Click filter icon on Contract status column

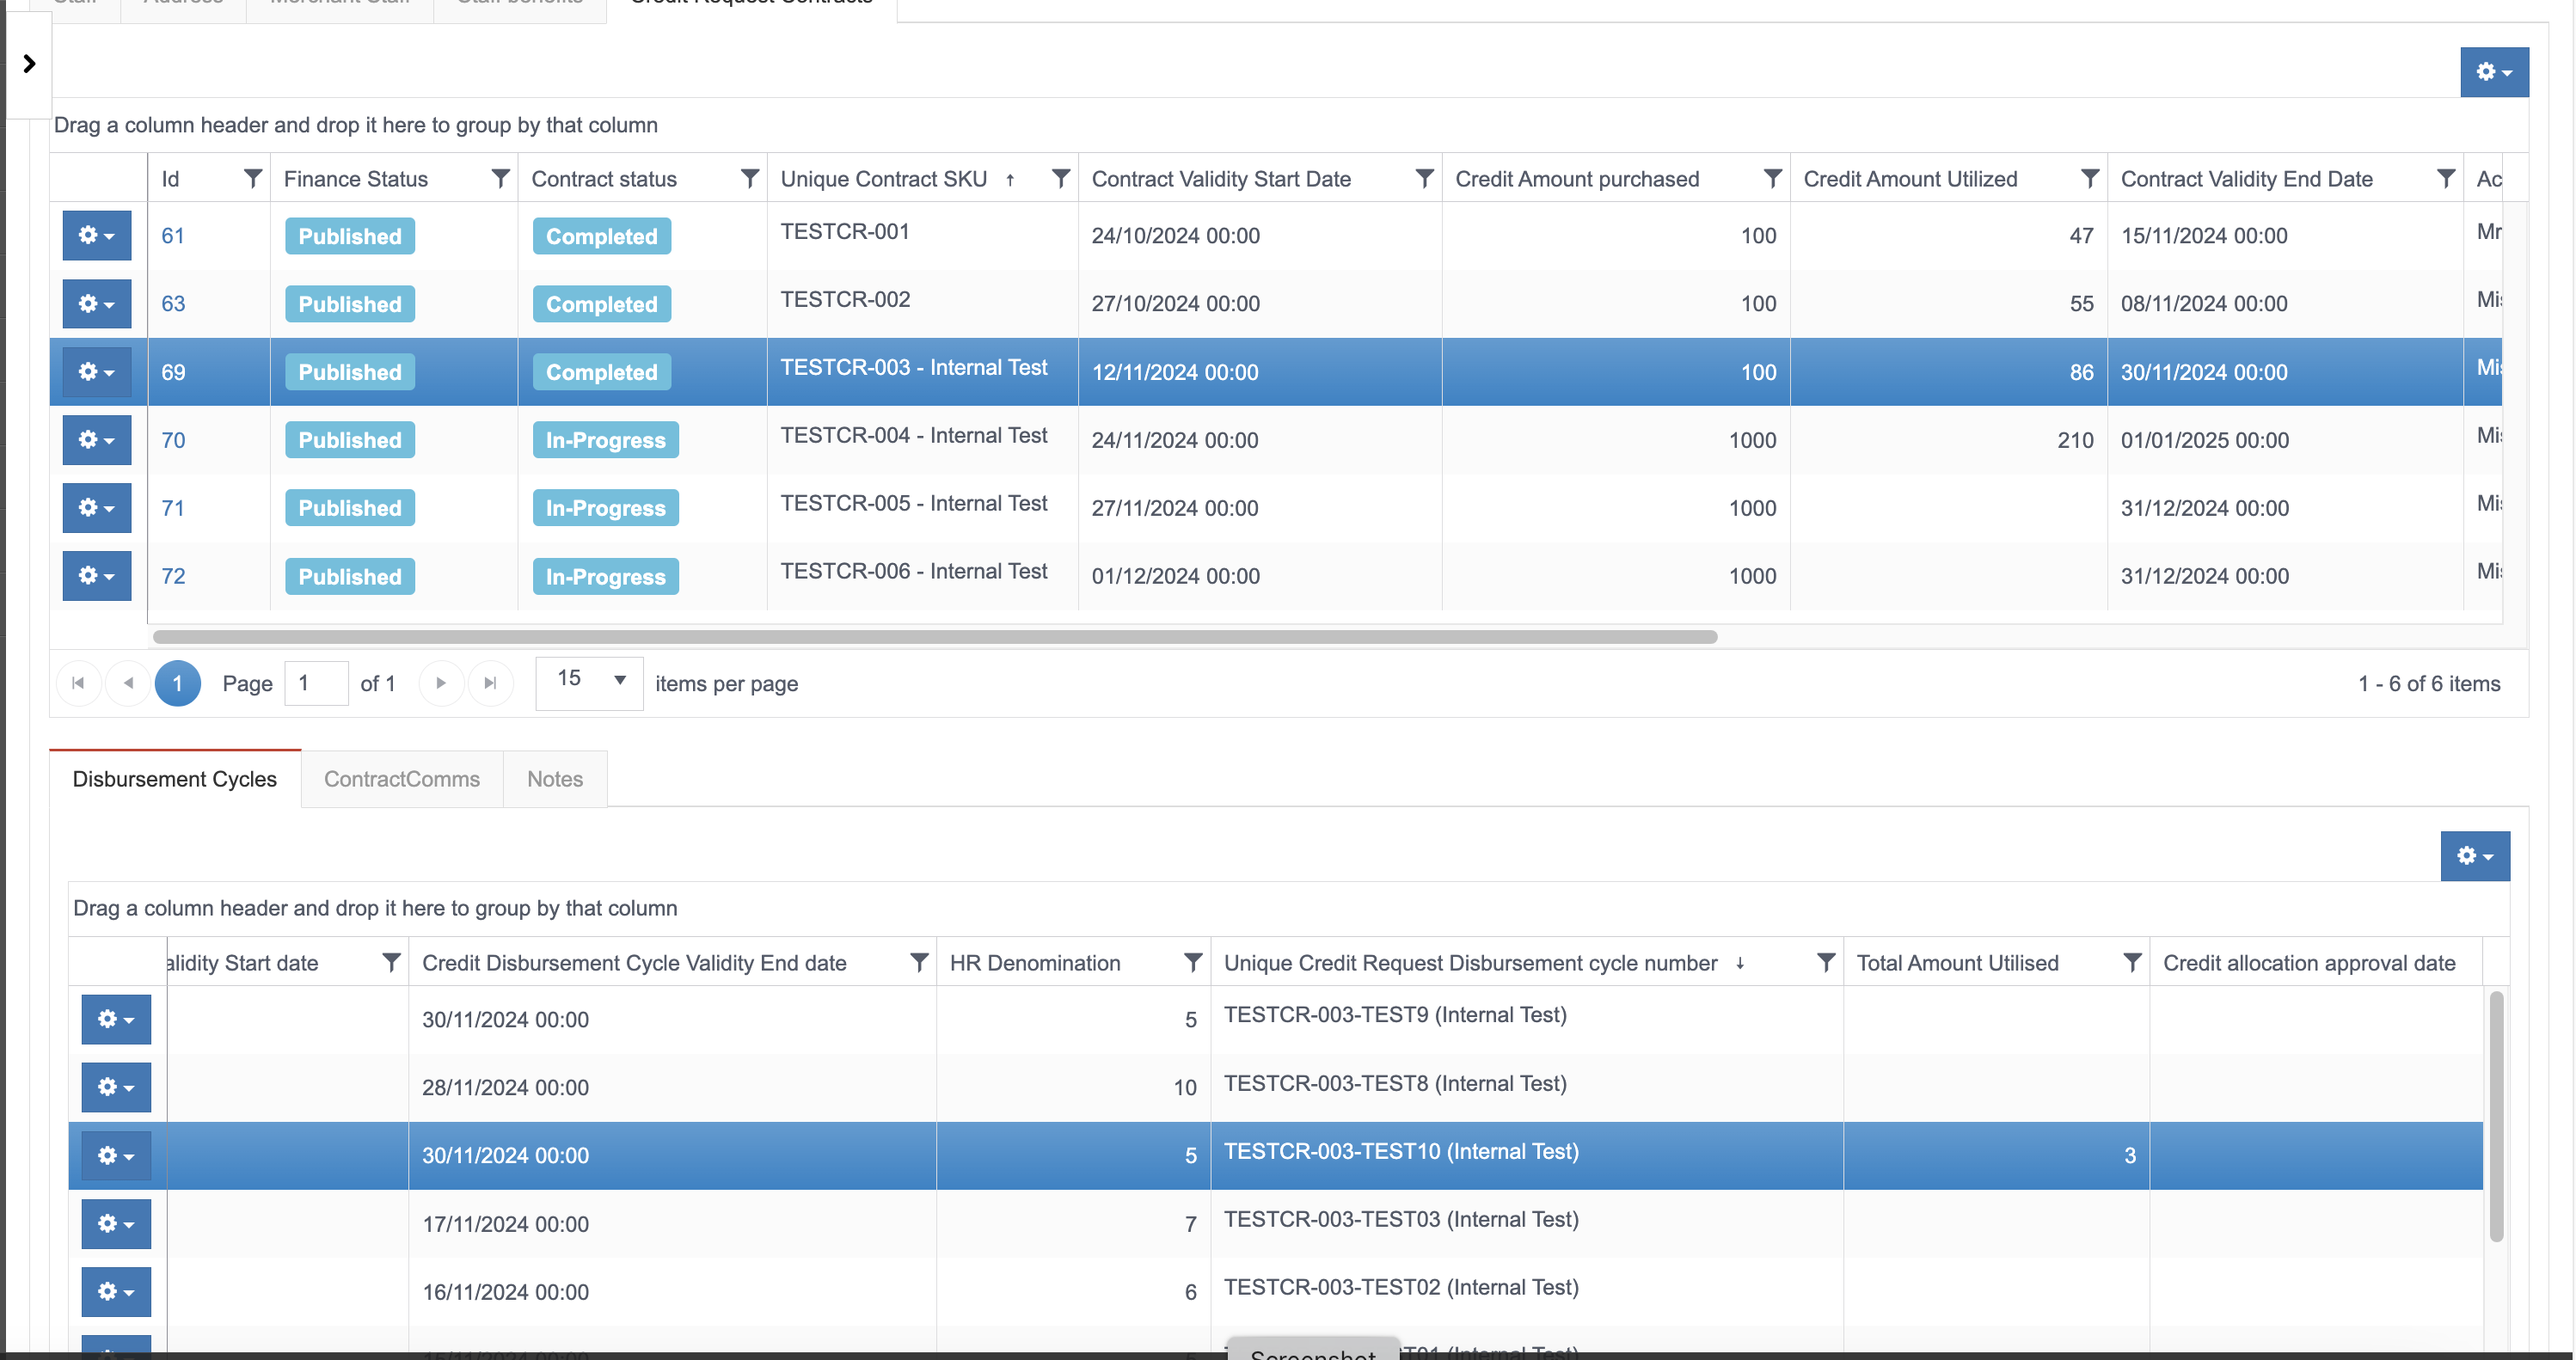(749, 179)
